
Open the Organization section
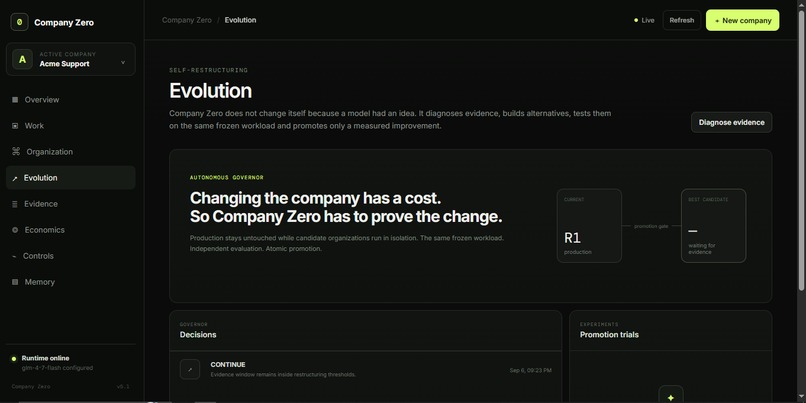71,152
